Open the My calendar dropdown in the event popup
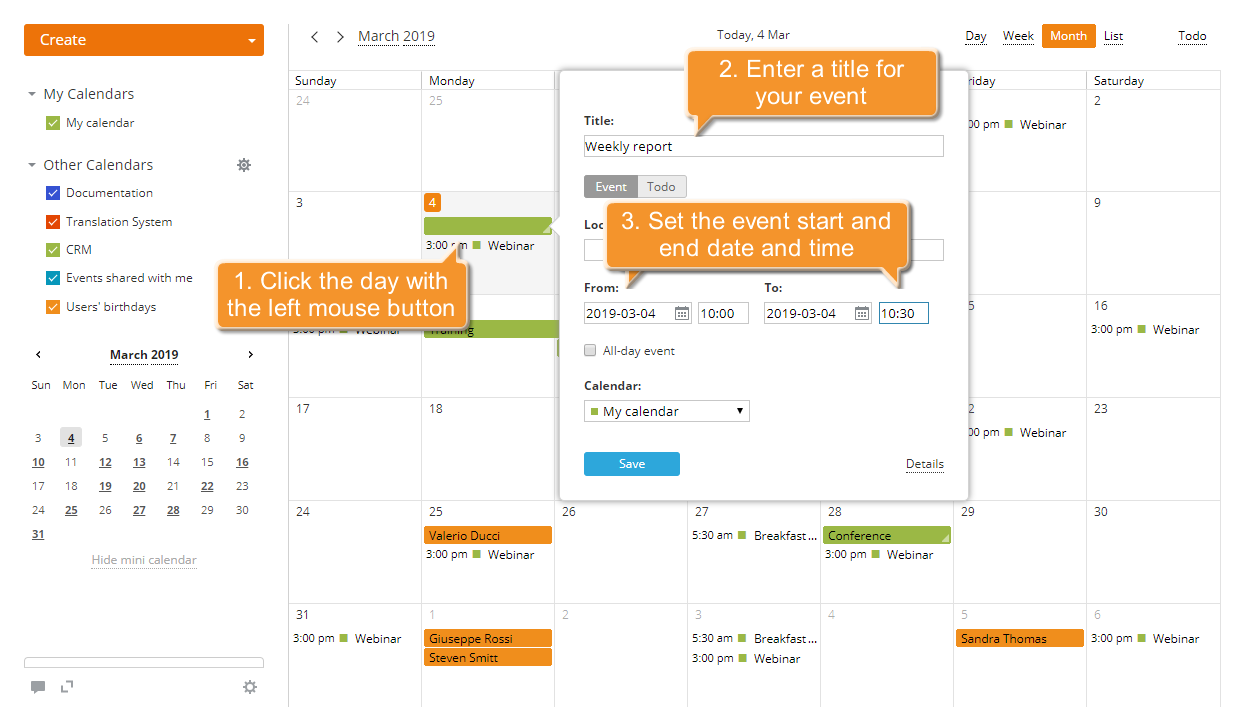 coord(666,410)
